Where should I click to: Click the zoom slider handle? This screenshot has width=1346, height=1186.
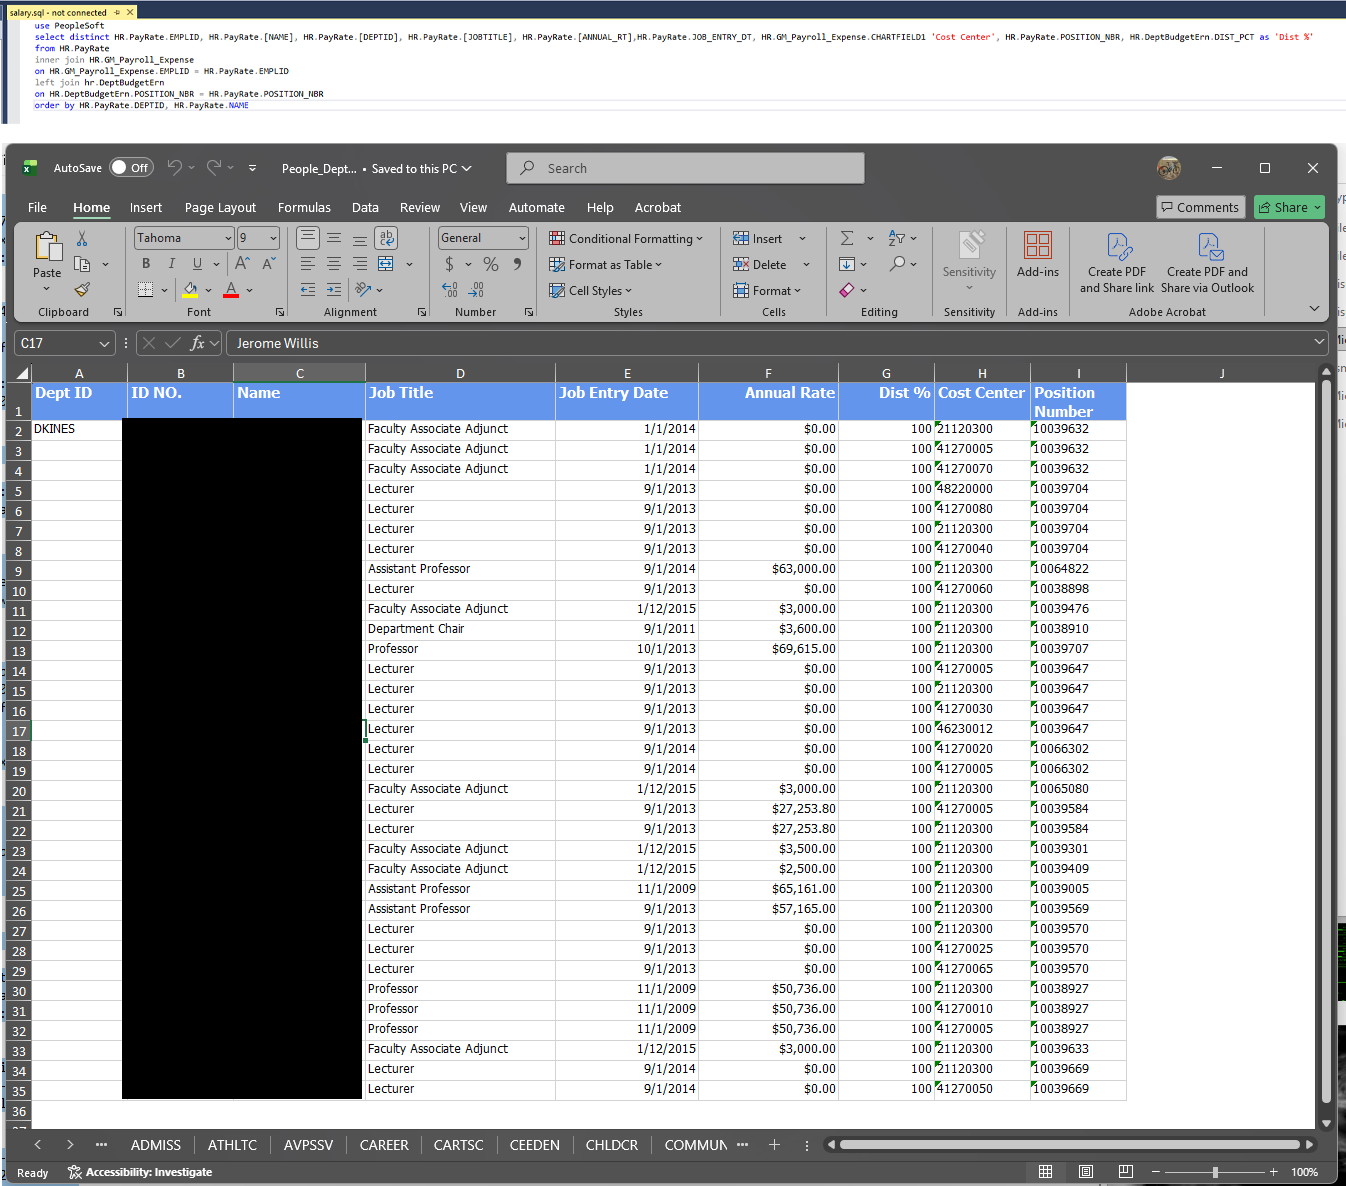tap(1215, 1172)
